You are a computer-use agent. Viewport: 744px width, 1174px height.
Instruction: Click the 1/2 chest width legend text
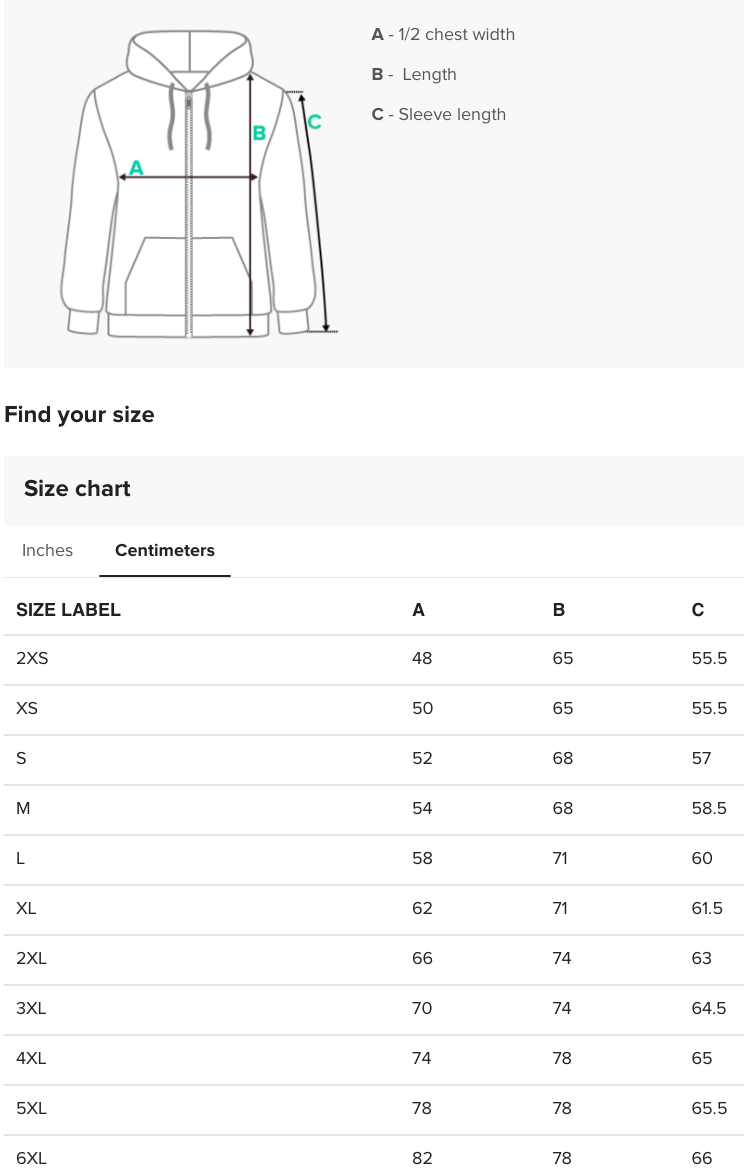tap(456, 35)
